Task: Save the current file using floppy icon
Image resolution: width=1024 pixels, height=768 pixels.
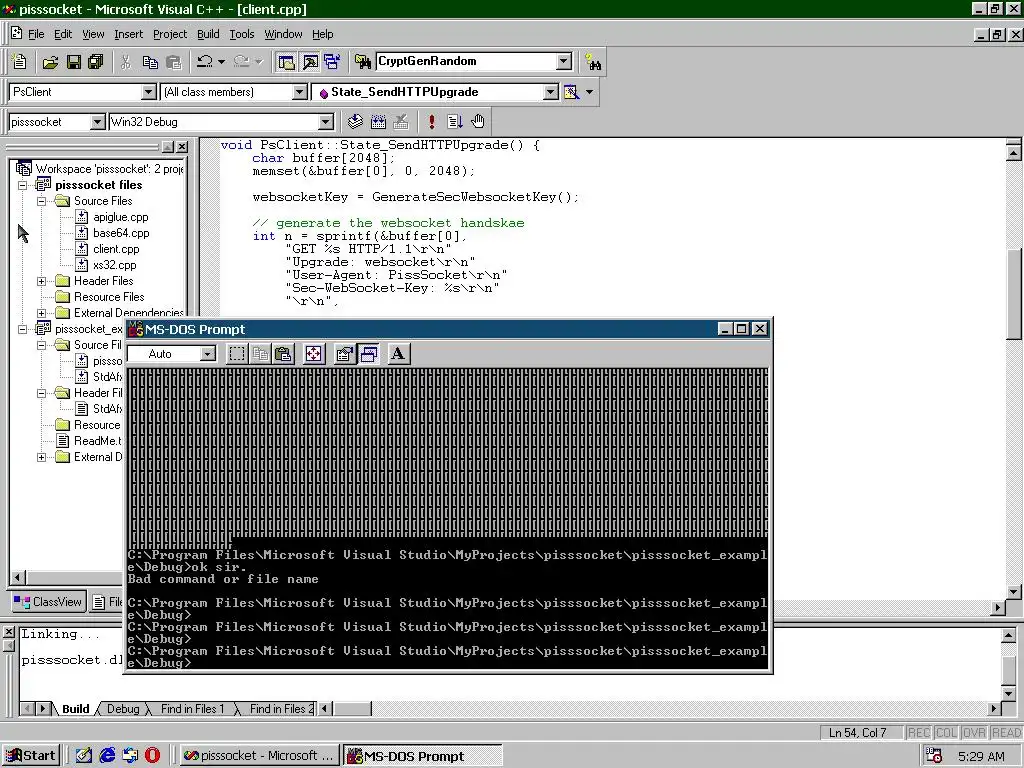Action: click(74, 62)
